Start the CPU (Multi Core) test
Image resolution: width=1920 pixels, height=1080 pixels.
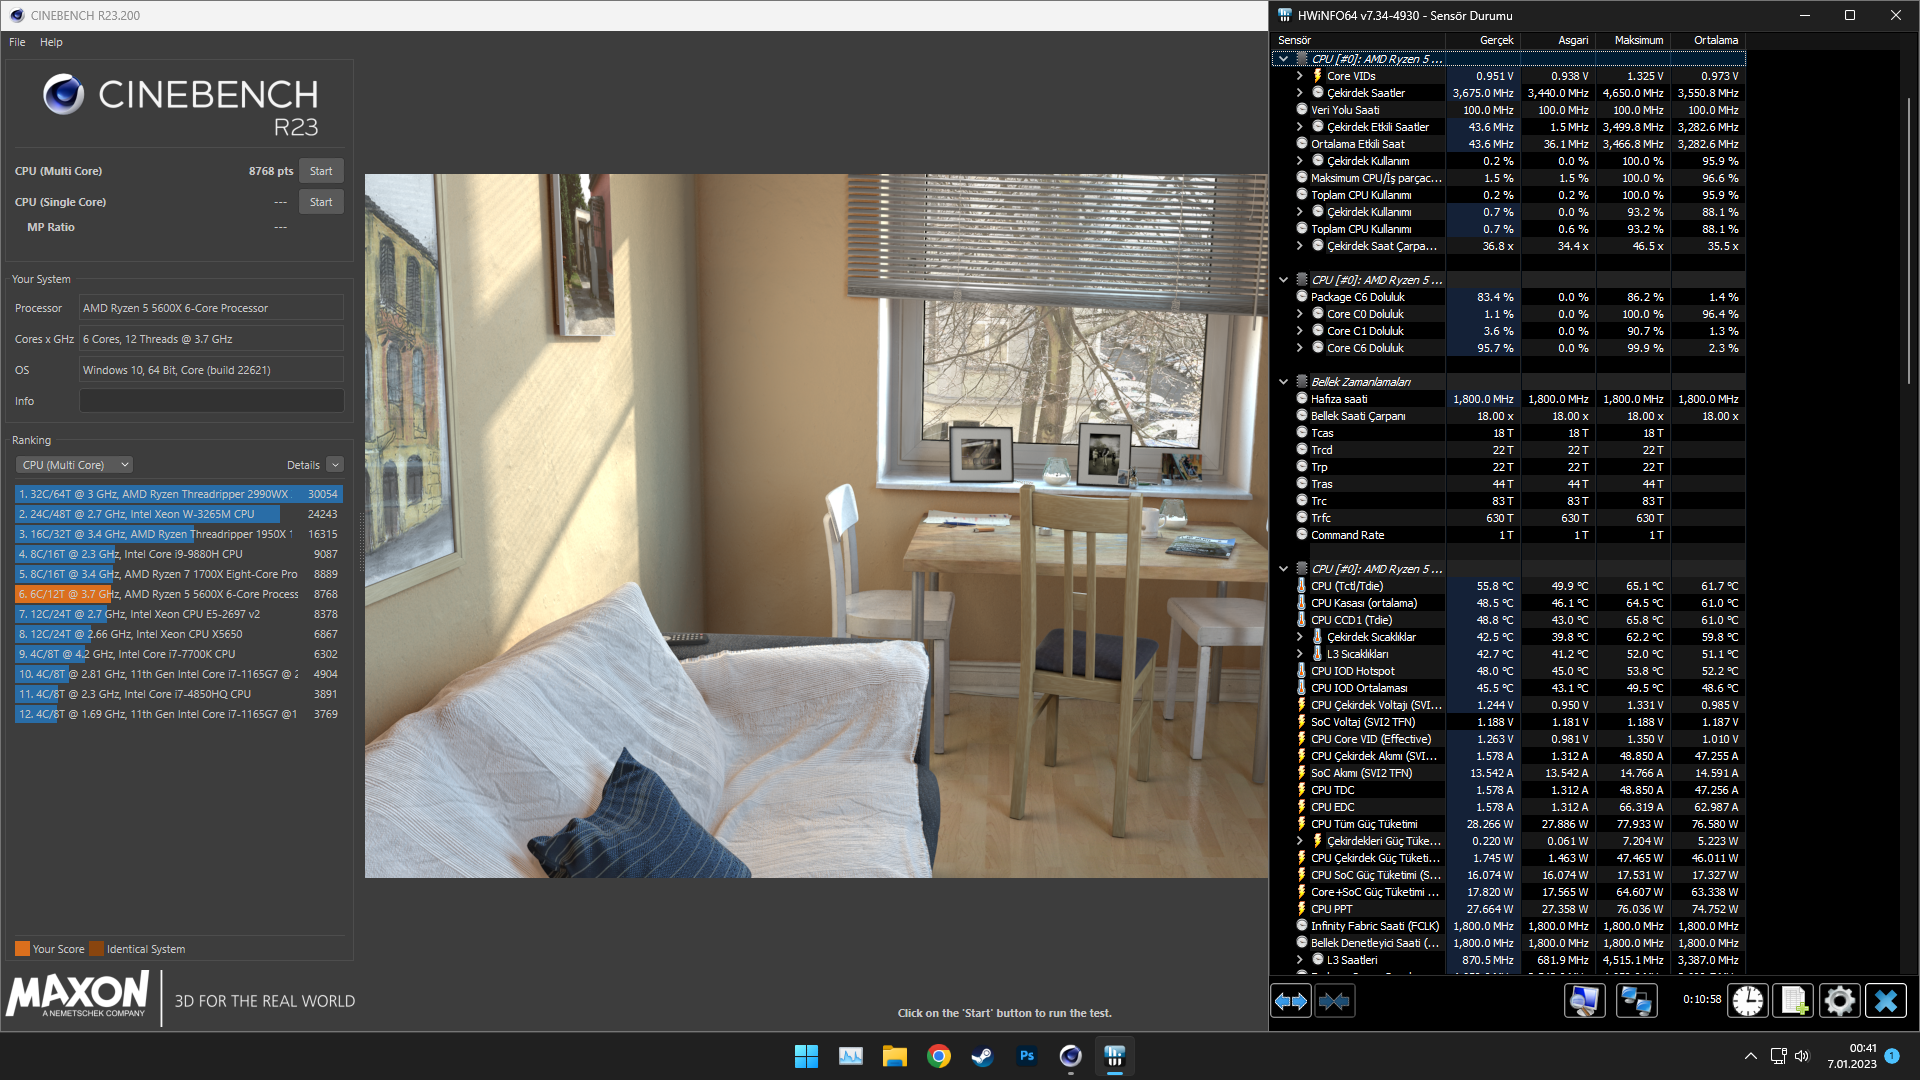point(320,171)
